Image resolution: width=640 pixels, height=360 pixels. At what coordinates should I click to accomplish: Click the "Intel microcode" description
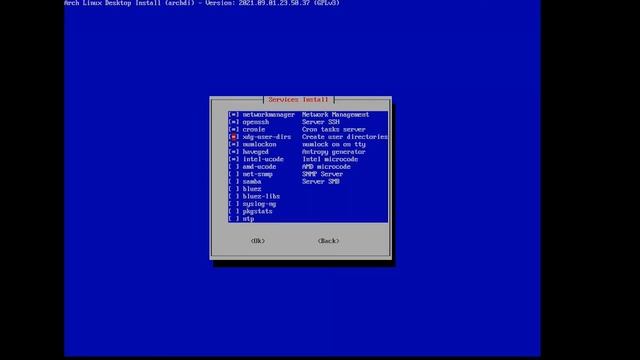pos(330,159)
